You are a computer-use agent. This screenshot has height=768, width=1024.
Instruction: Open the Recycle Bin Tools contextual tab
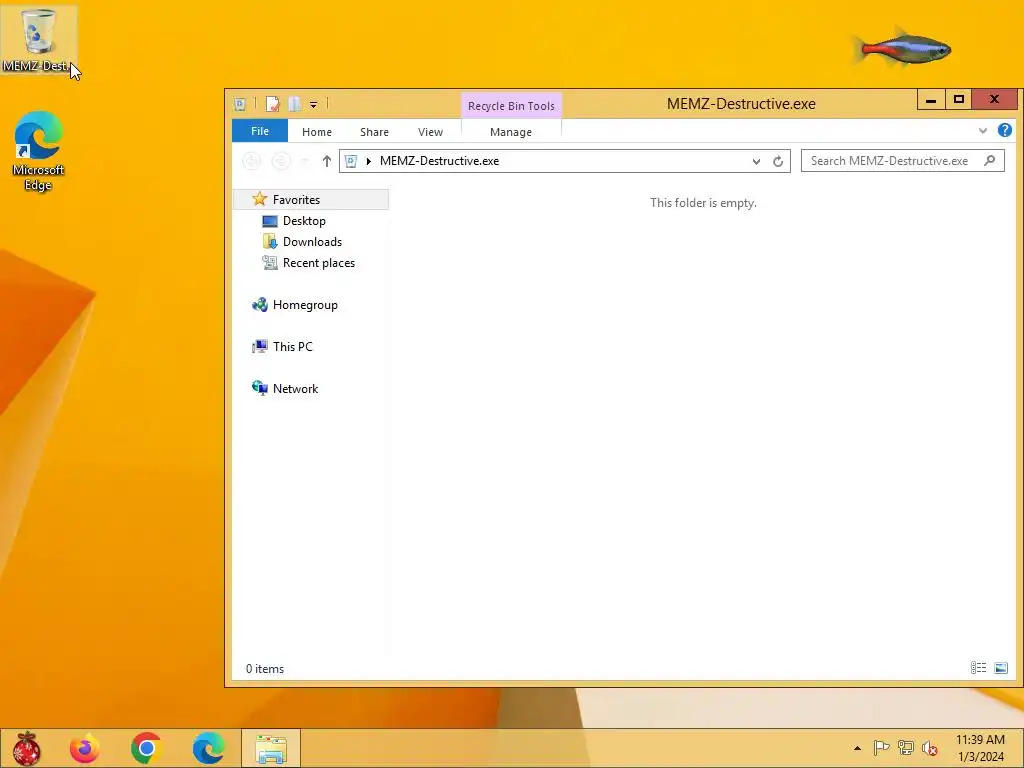coord(511,106)
